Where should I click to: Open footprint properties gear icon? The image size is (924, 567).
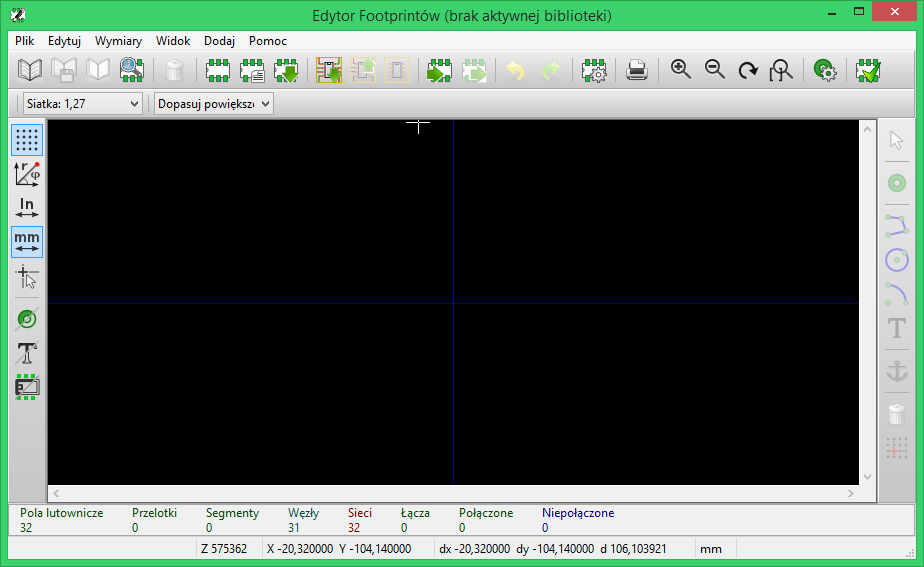click(594, 70)
